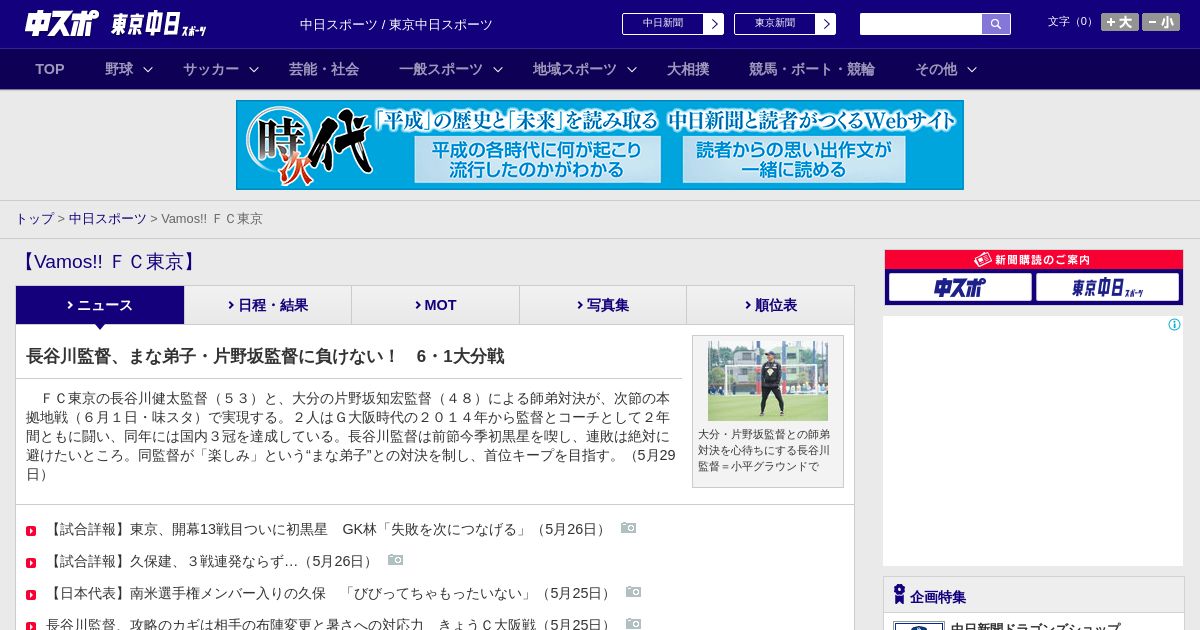This screenshot has height=630, width=1200.
Task: Open 大相撲 section
Action: tap(688, 69)
